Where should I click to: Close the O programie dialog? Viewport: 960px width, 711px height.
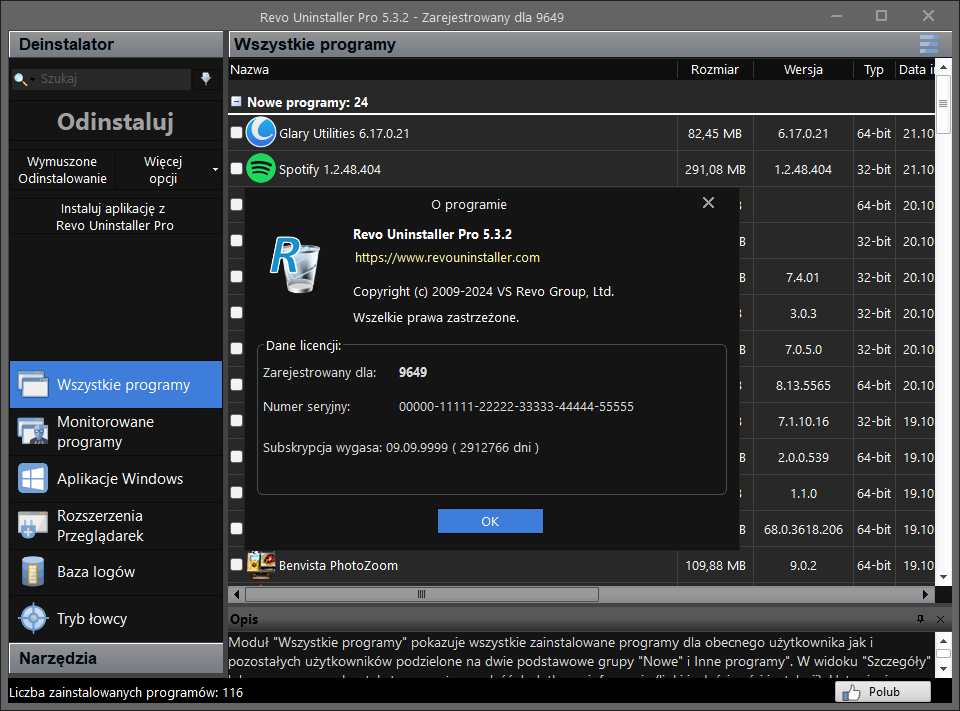point(708,203)
